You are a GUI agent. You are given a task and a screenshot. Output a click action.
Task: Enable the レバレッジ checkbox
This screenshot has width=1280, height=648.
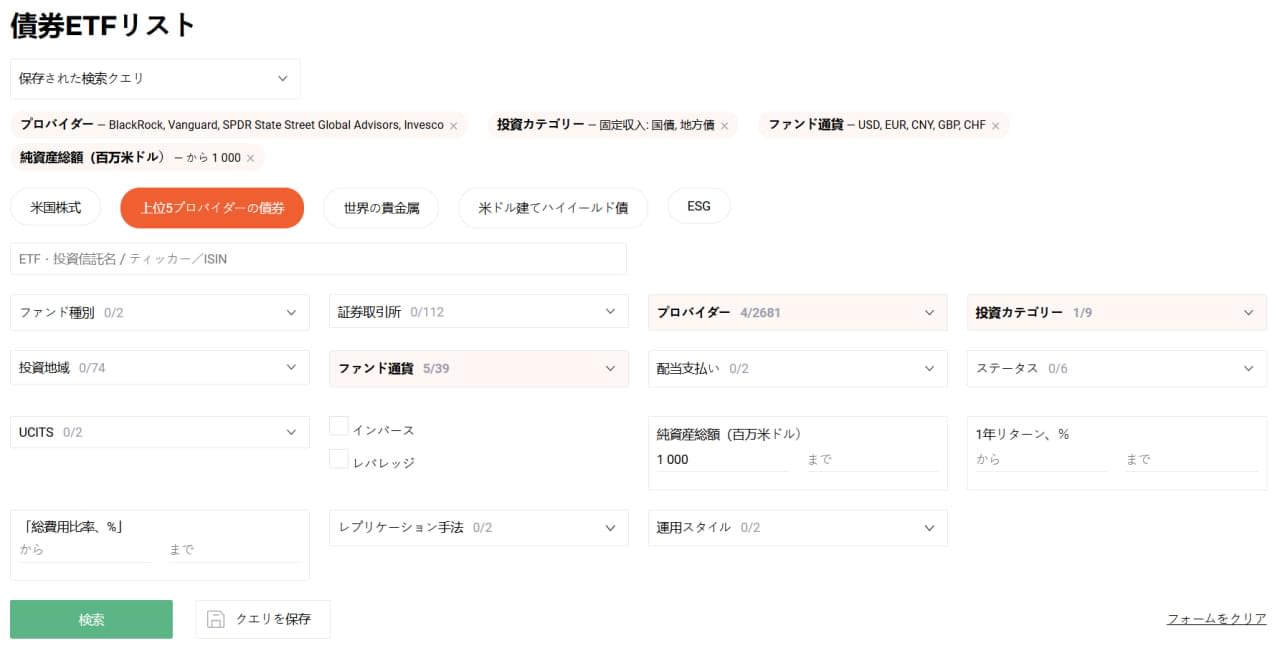[x=339, y=460]
